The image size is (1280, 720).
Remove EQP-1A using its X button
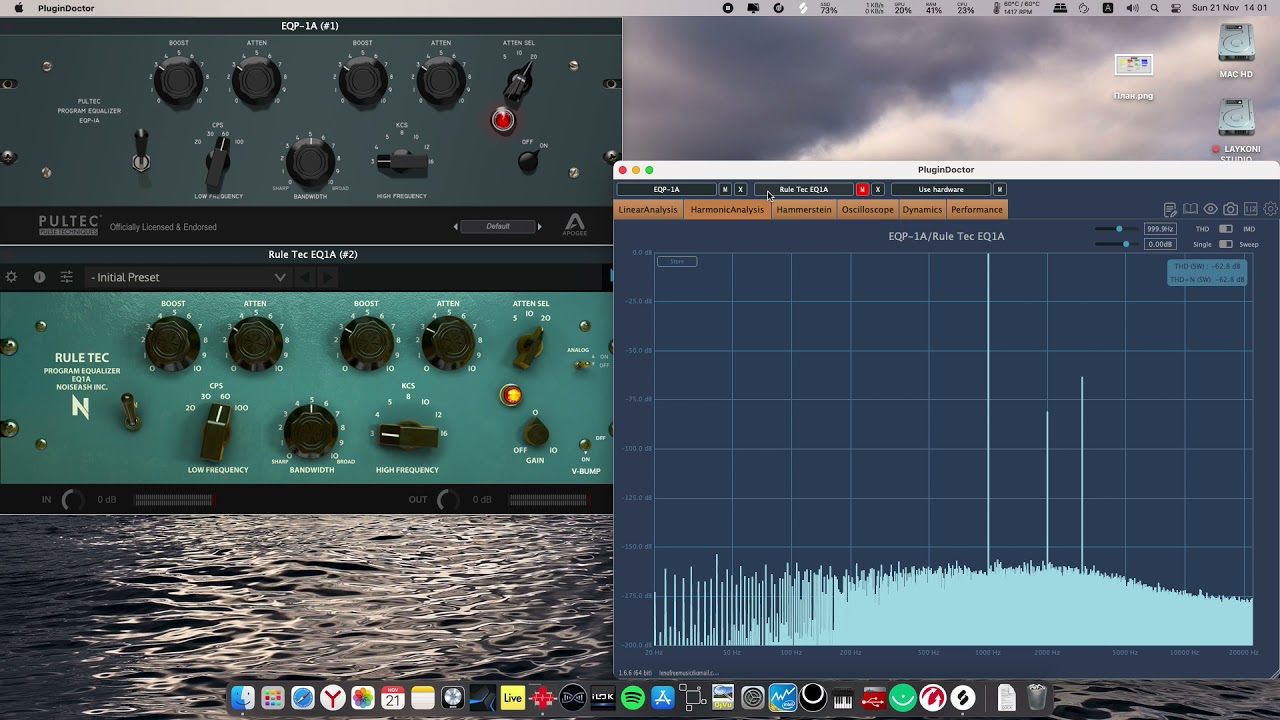click(740, 189)
